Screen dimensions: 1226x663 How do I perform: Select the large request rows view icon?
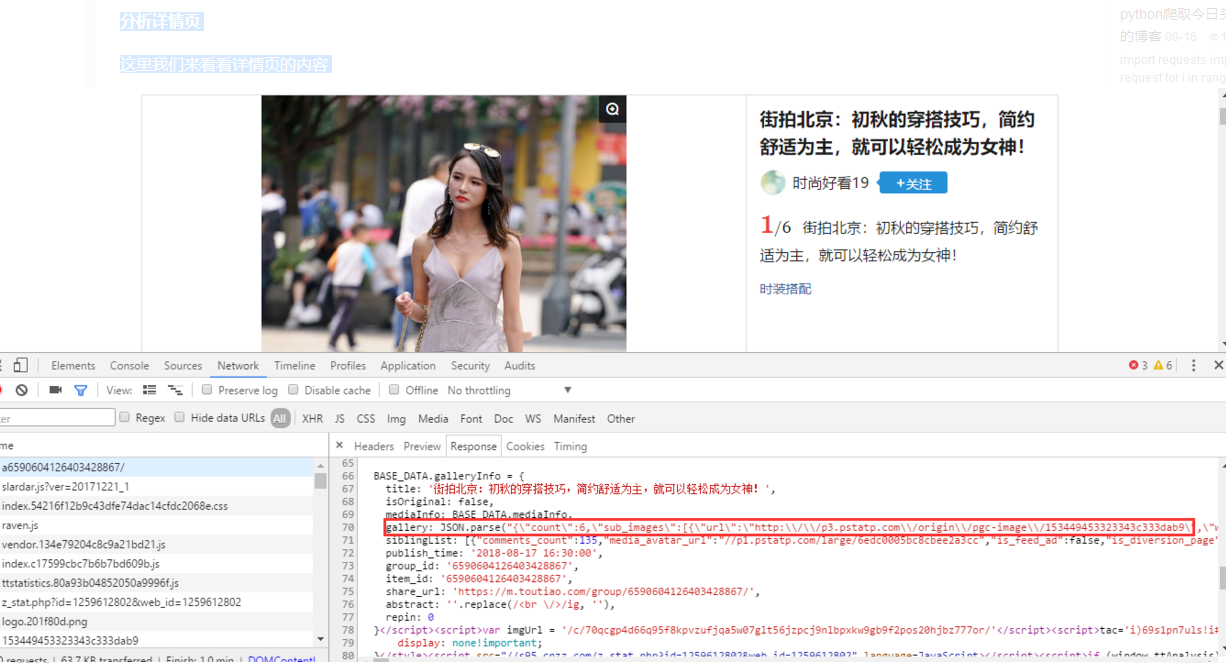tap(150, 390)
